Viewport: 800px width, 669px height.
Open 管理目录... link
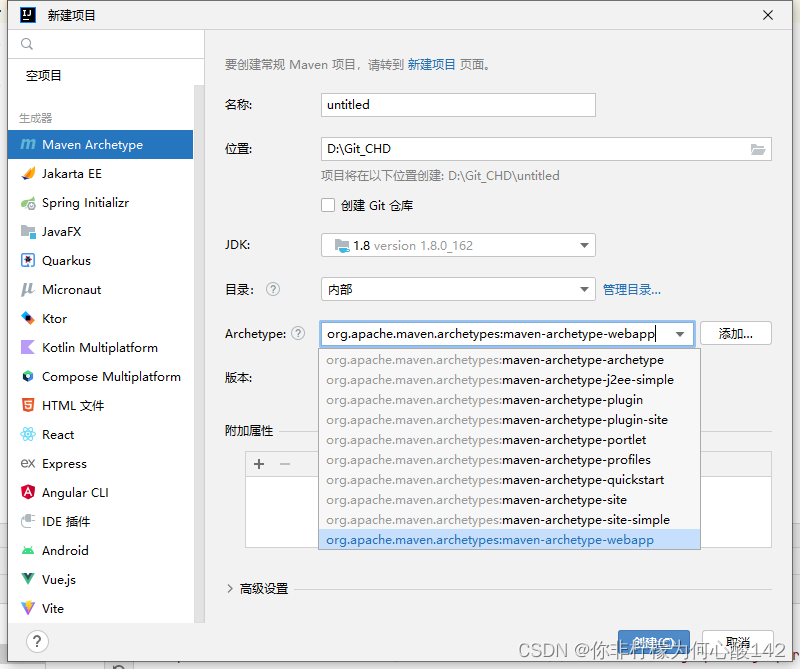(x=632, y=290)
